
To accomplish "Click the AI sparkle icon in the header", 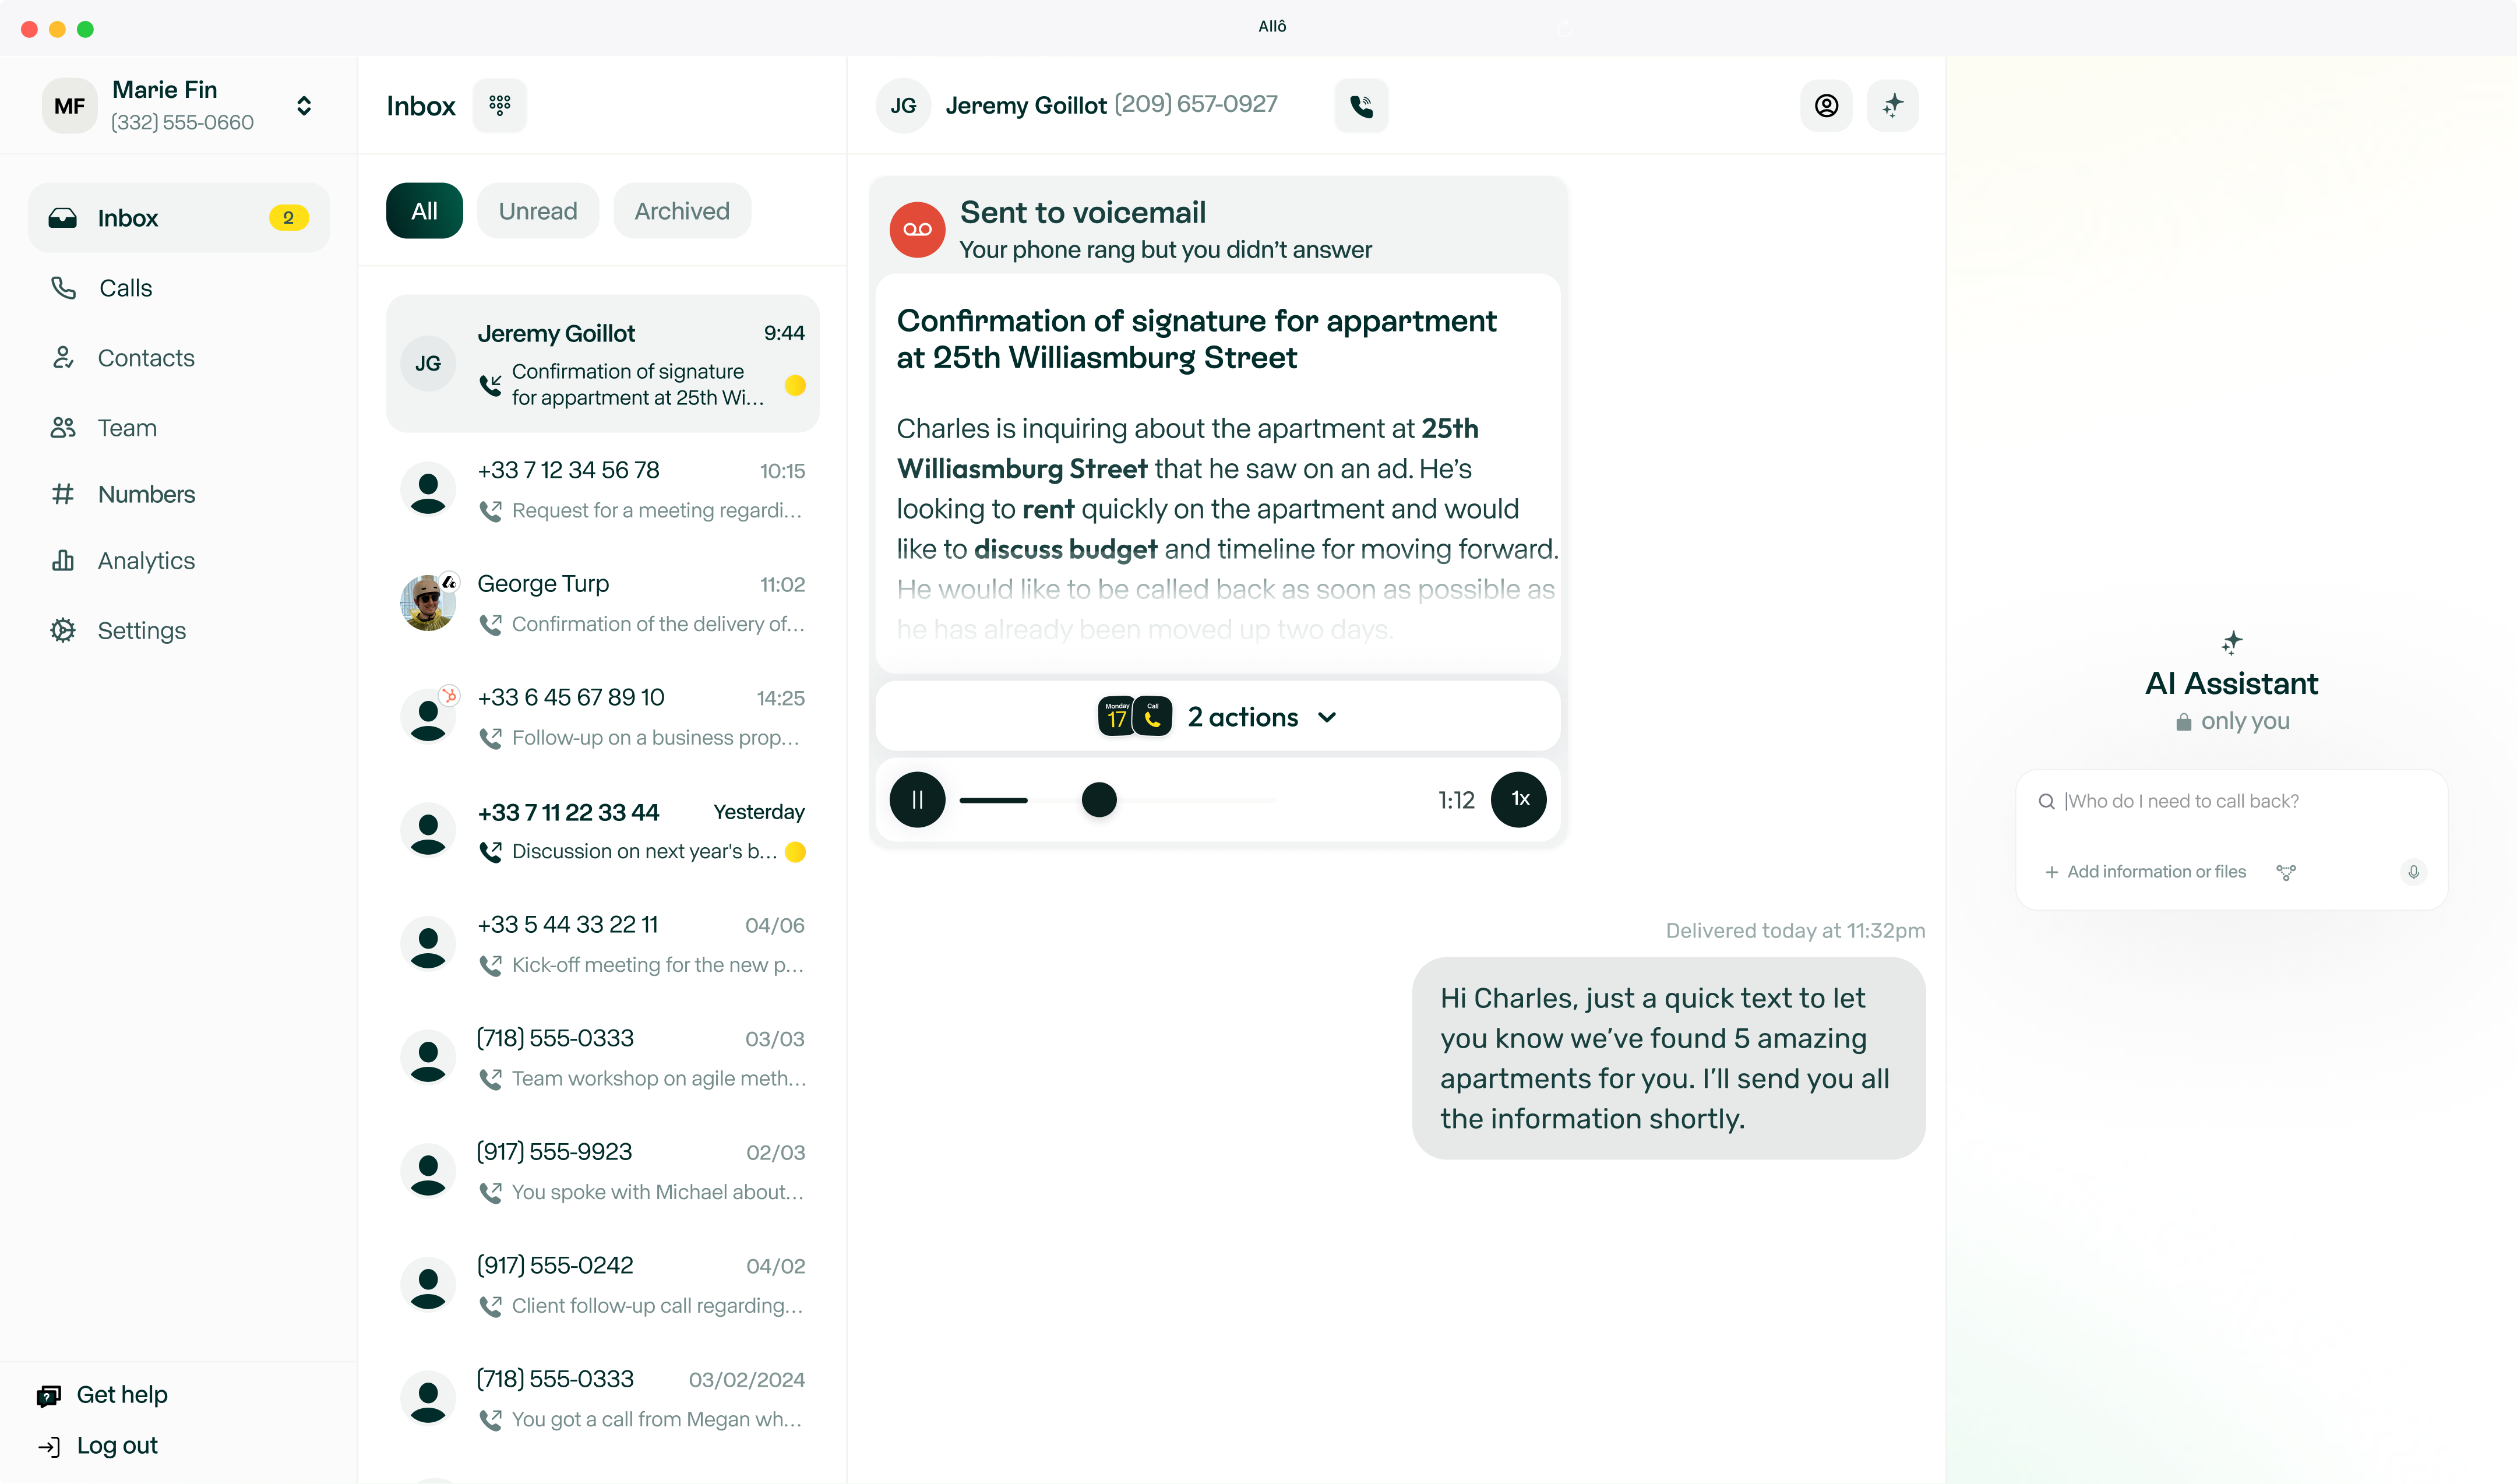I will pyautogui.click(x=1892, y=105).
